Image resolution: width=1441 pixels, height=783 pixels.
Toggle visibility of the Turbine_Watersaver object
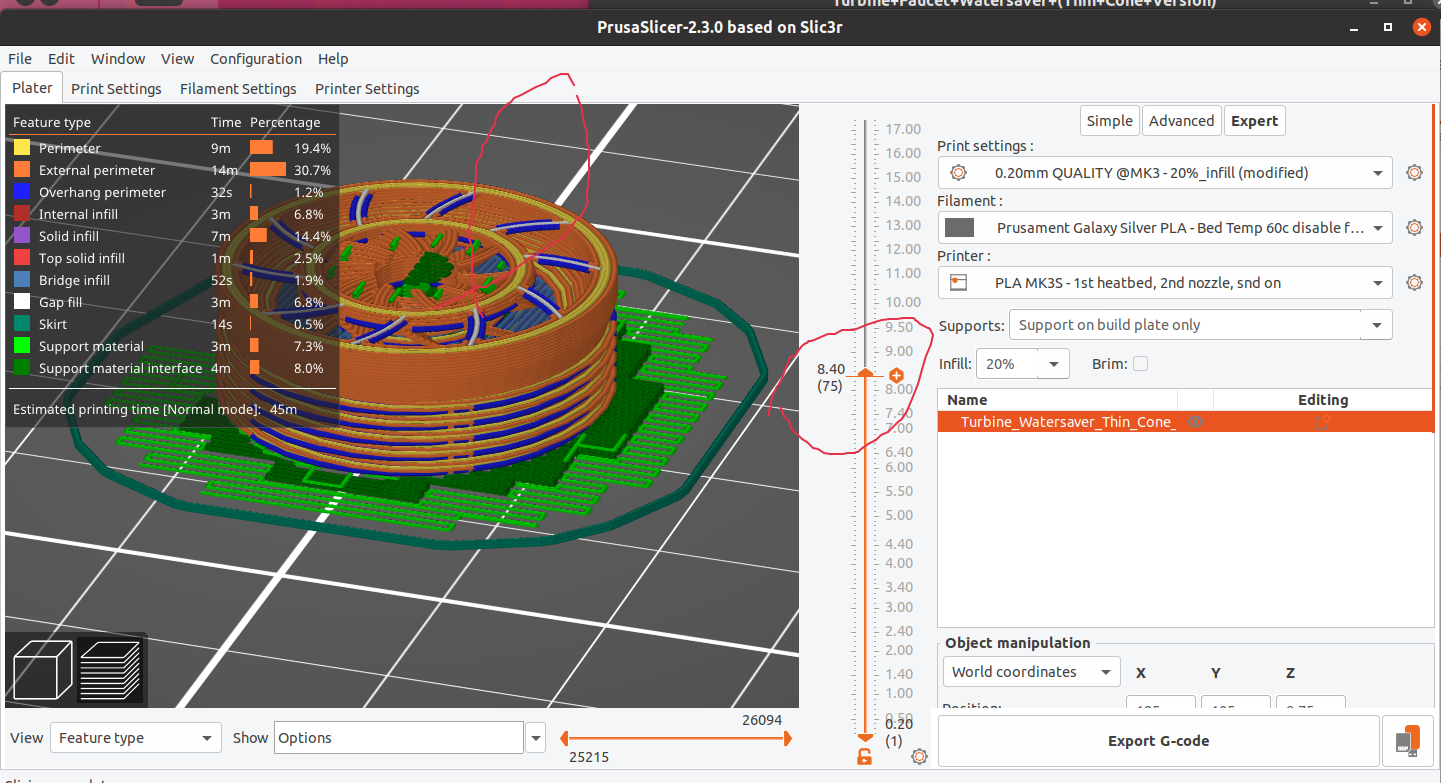(1196, 421)
